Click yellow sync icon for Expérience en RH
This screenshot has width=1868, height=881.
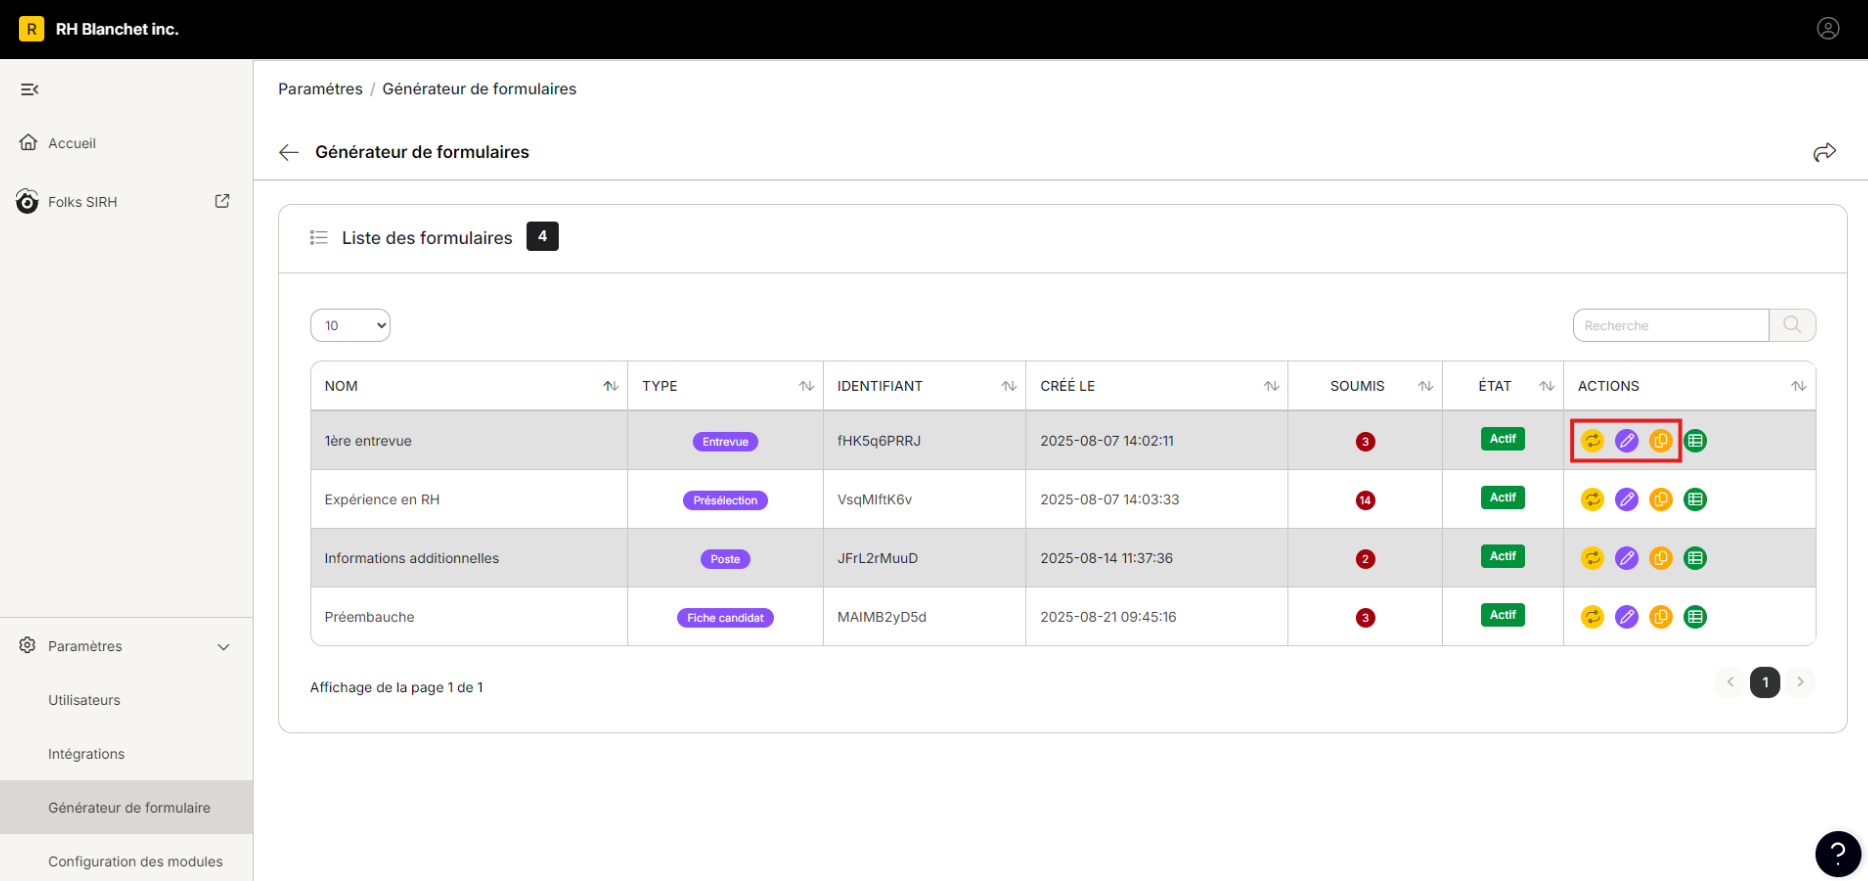click(x=1593, y=499)
